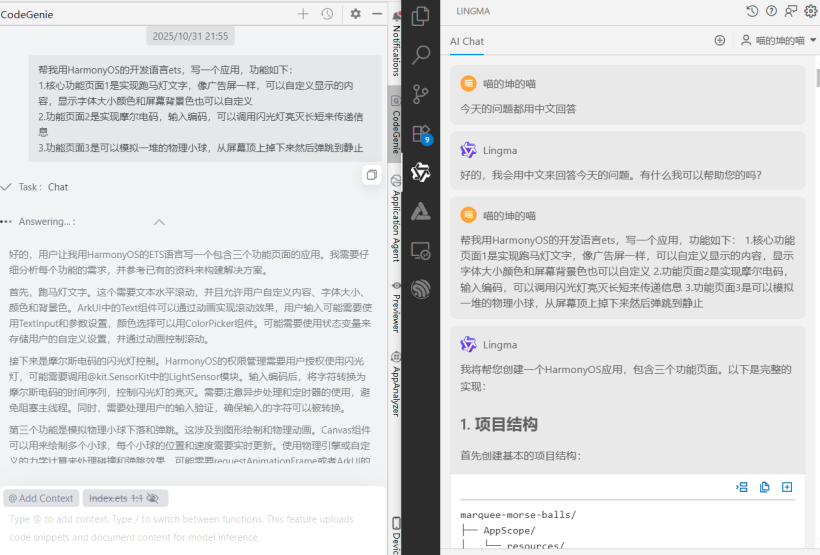The width and height of the screenshot is (820, 555).
Task: Open the AppAnalyzer side tab
Action: pos(396,384)
